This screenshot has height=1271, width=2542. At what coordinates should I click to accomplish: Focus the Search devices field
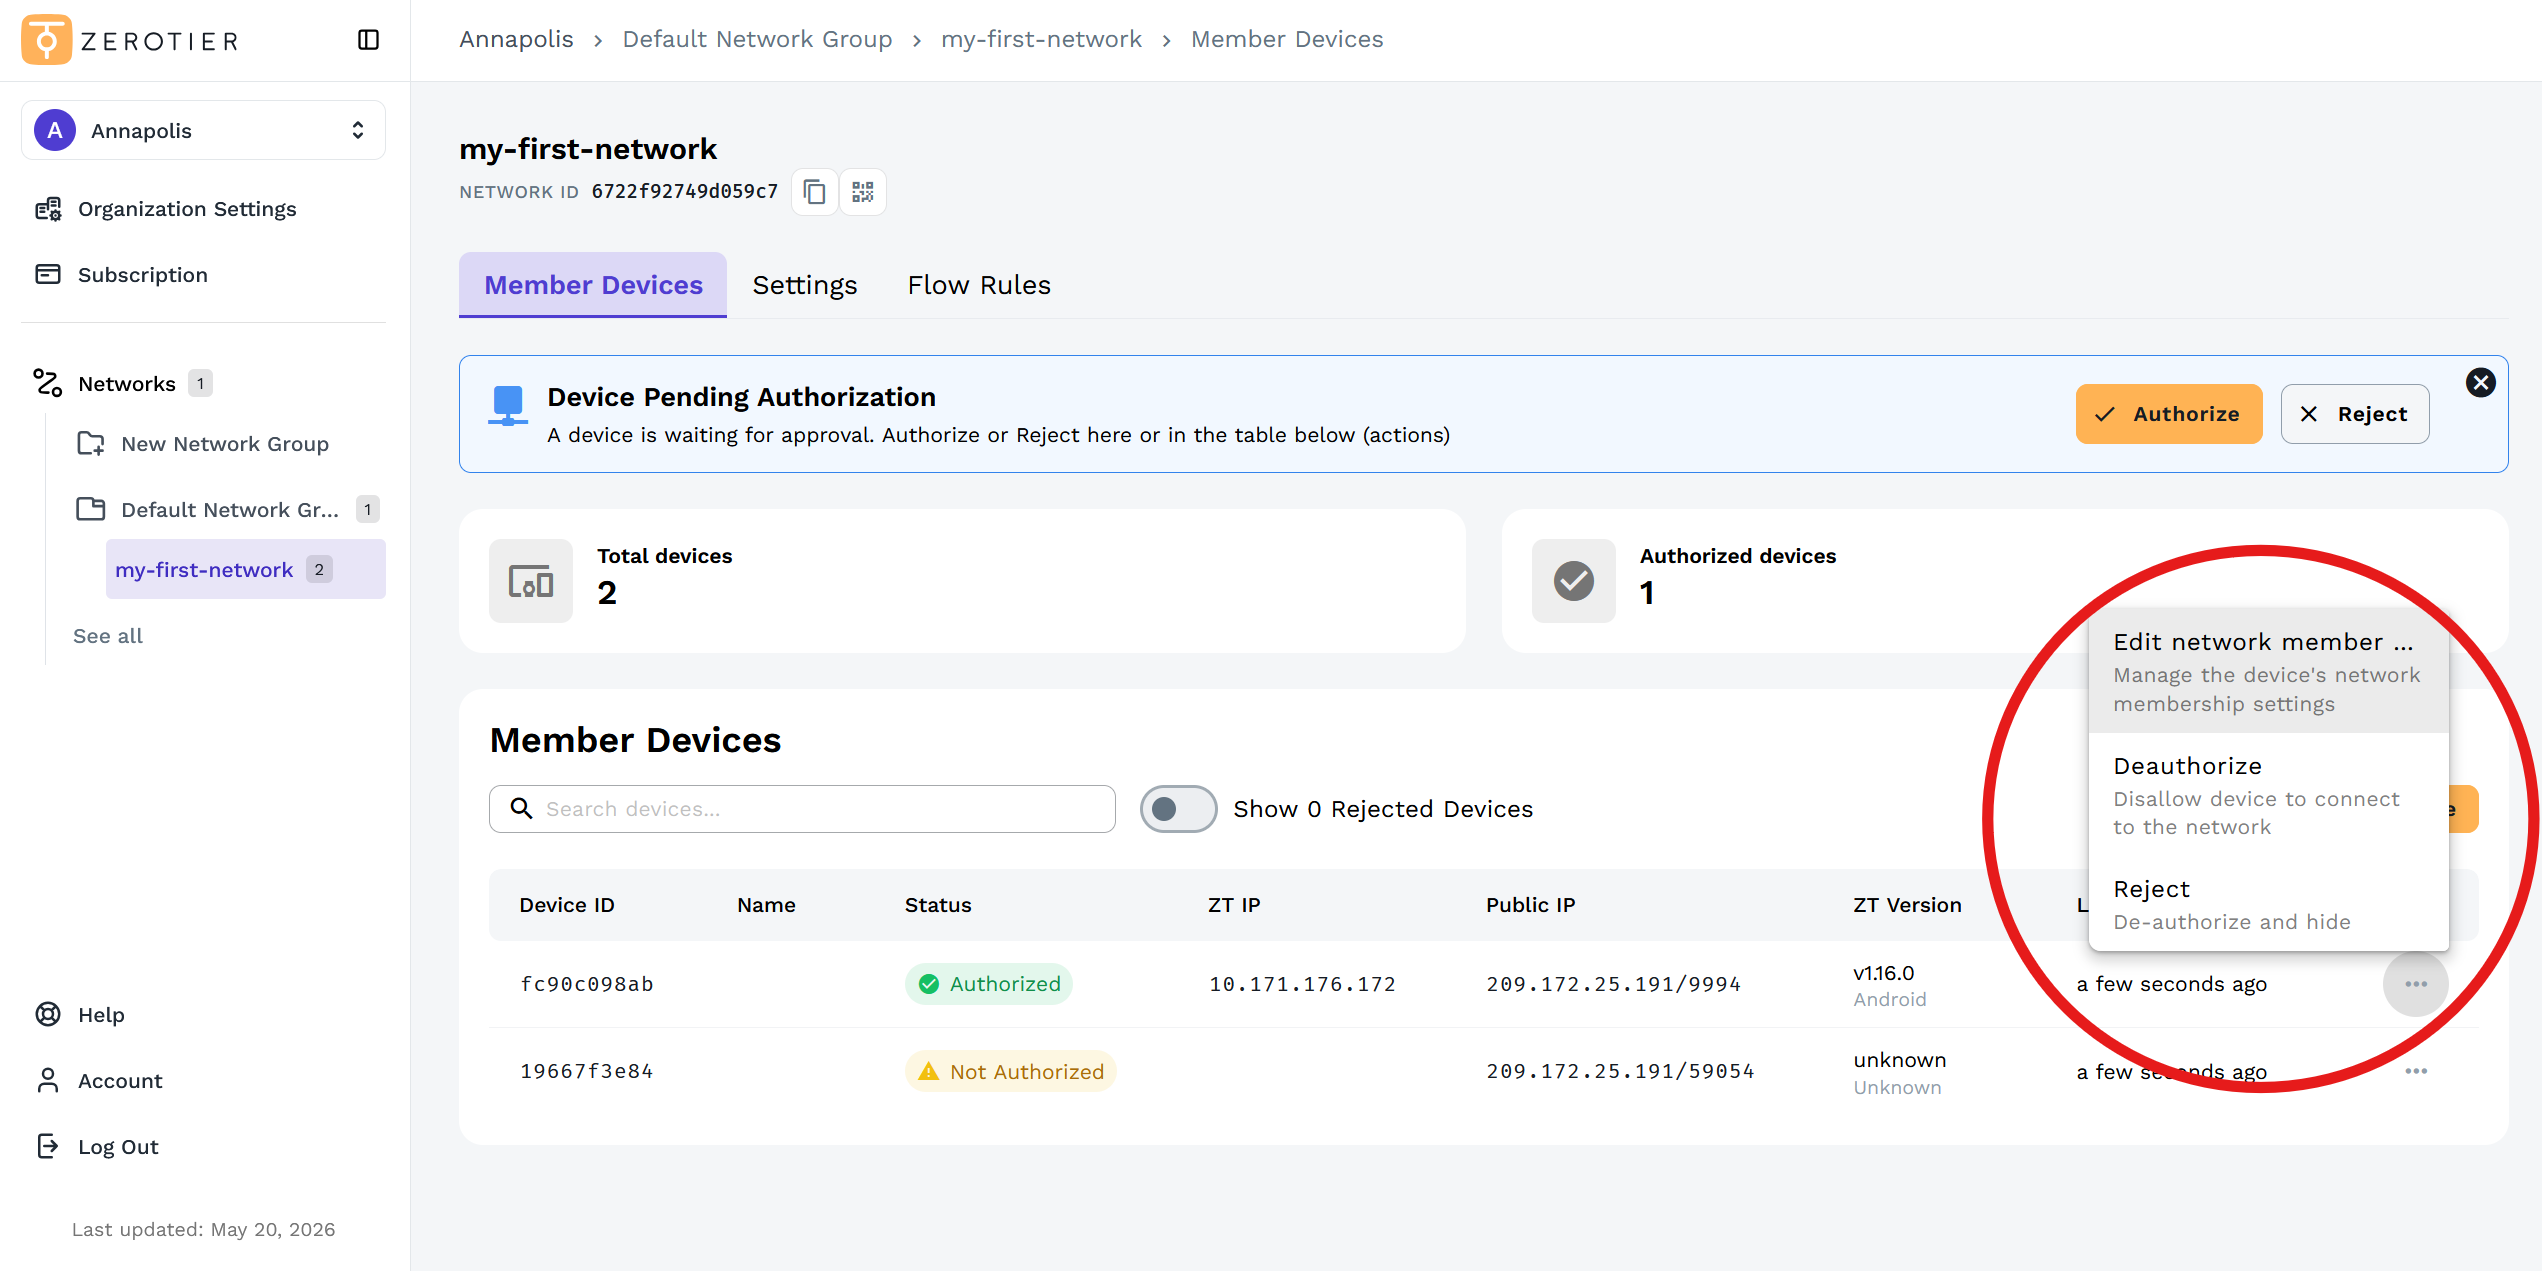[802, 809]
